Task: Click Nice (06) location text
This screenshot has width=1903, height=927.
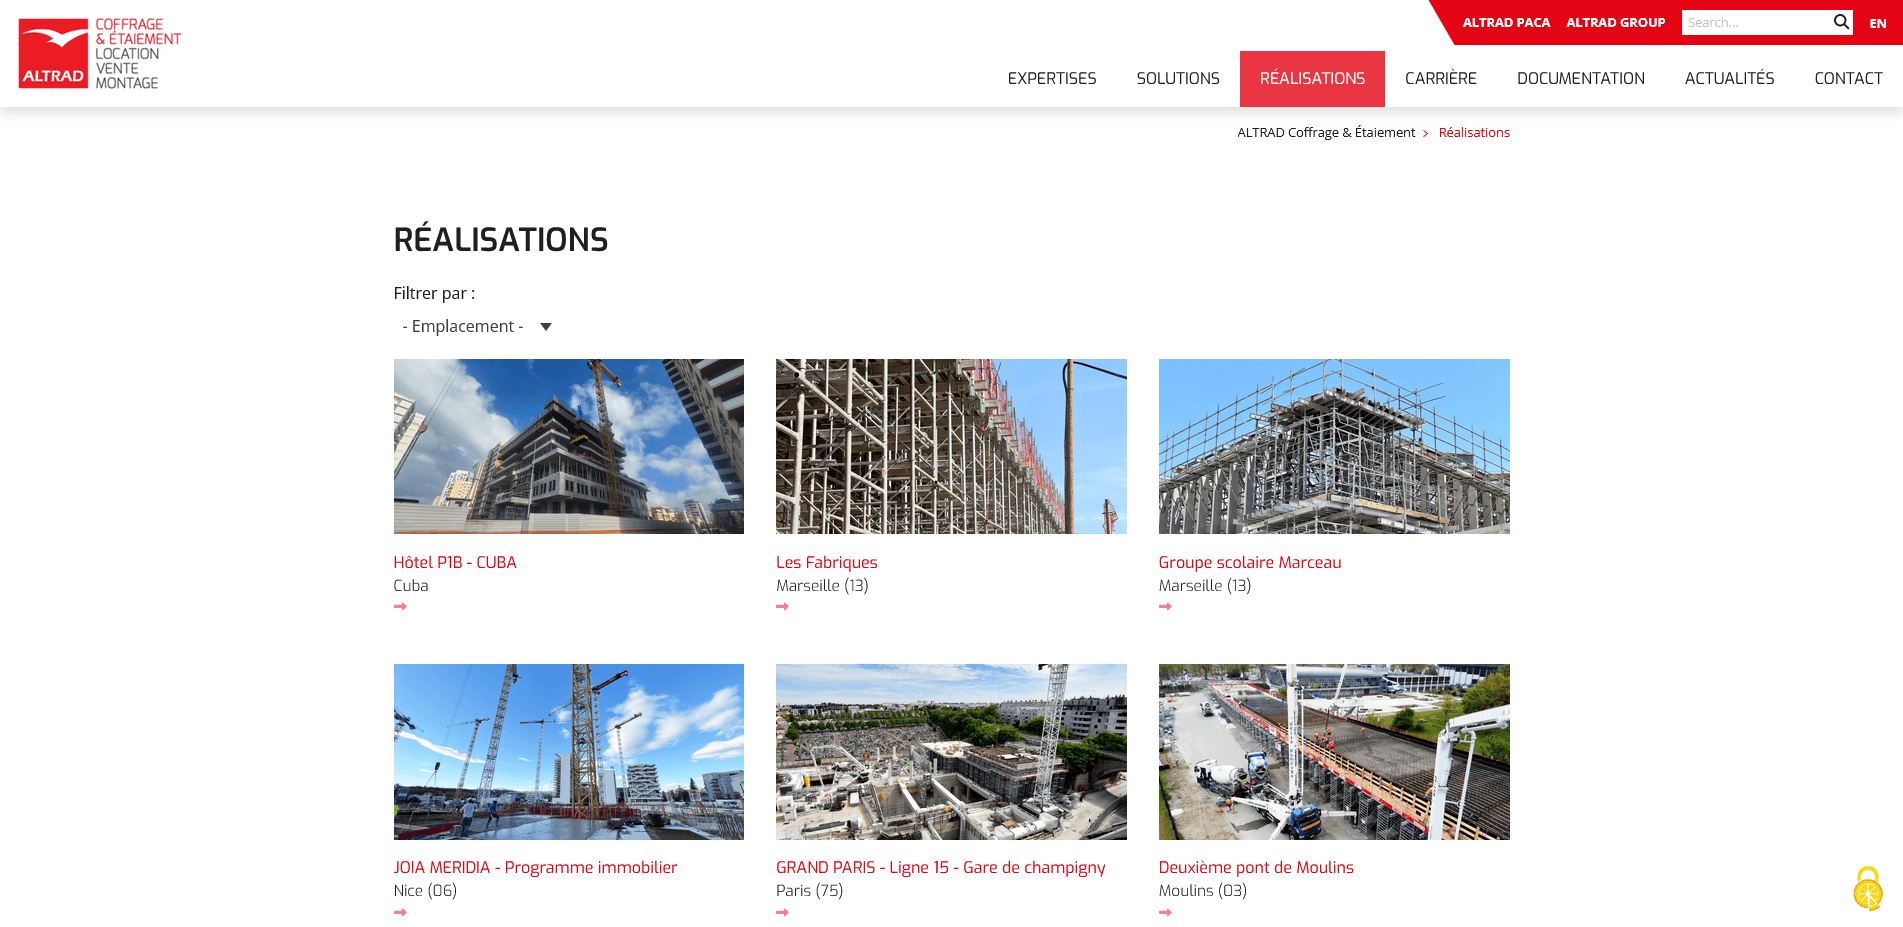Action: click(425, 890)
